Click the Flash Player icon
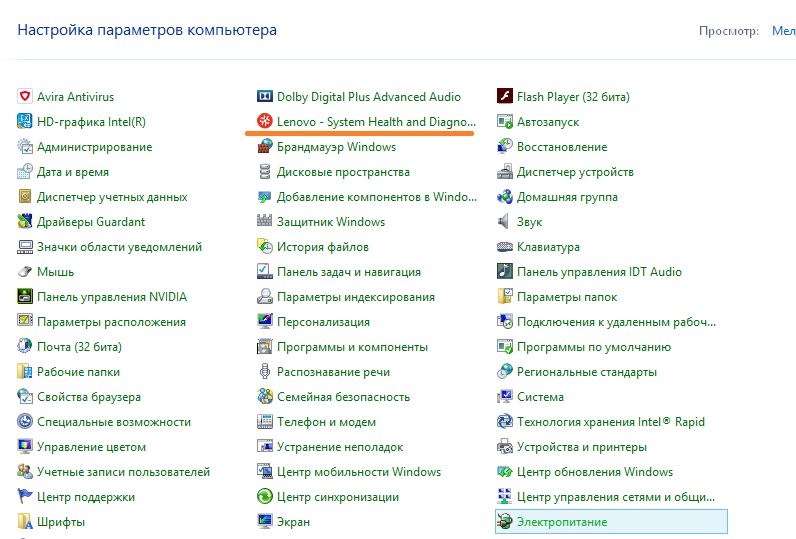The height and width of the screenshot is (539, 796). (x=505, y=97)
